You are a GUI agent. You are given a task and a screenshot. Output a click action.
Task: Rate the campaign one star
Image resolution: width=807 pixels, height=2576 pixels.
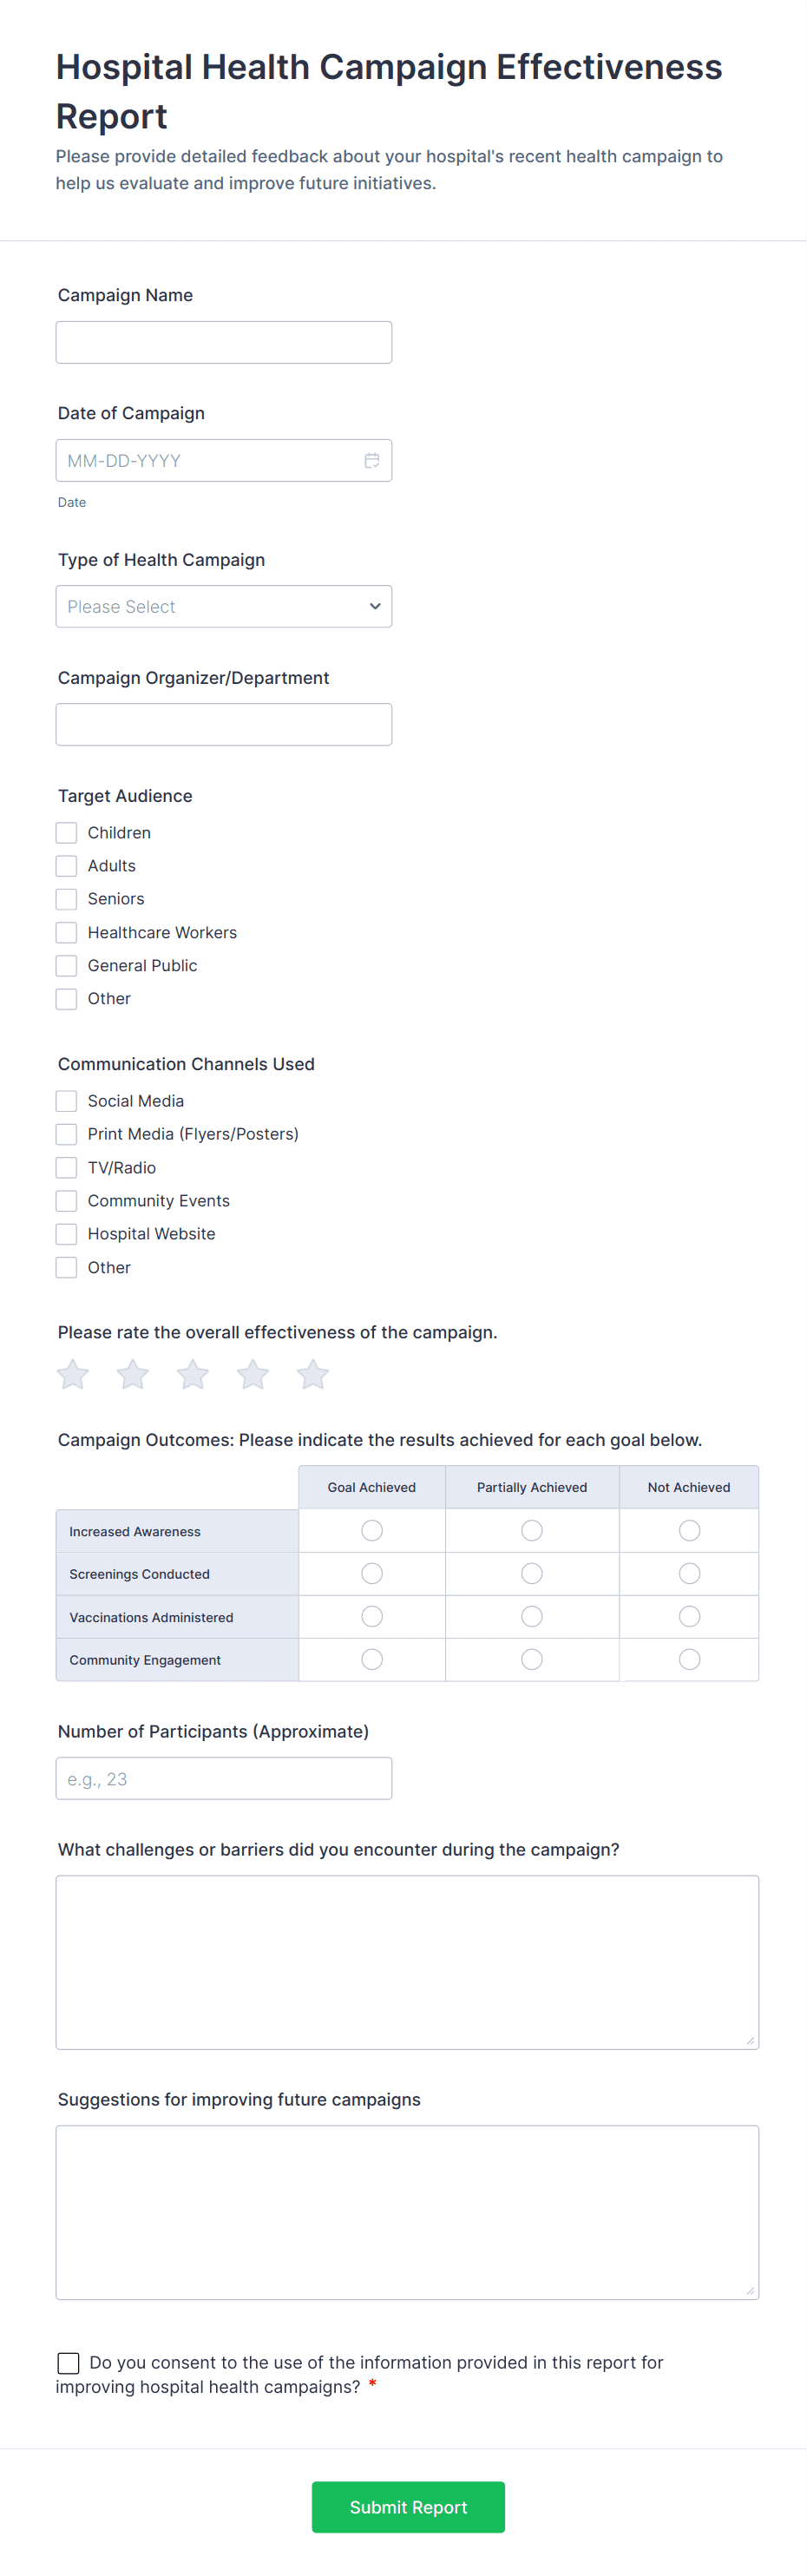click(73, 1374)
